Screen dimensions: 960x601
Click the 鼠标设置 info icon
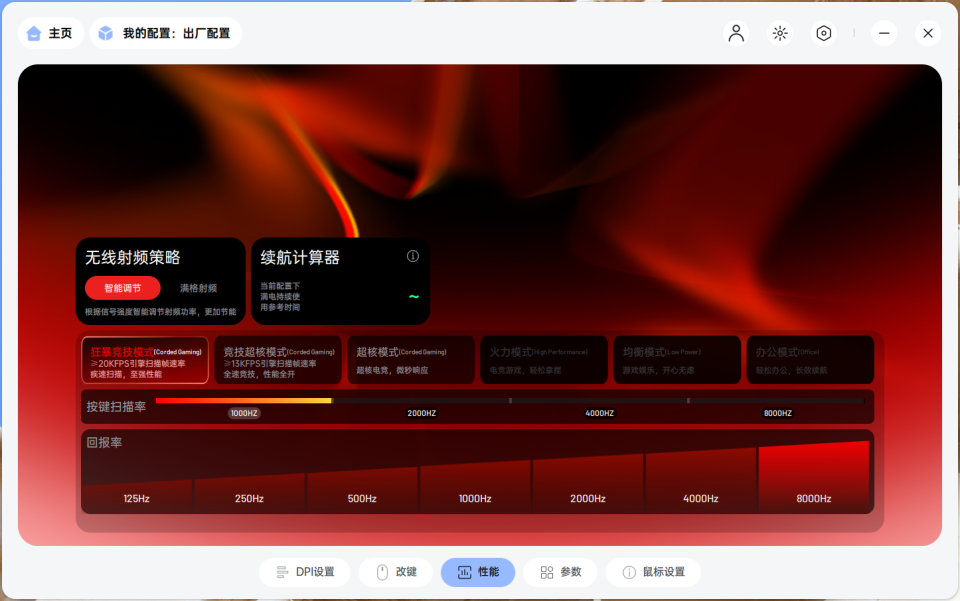pyautogui.click(x=627, y=572)
